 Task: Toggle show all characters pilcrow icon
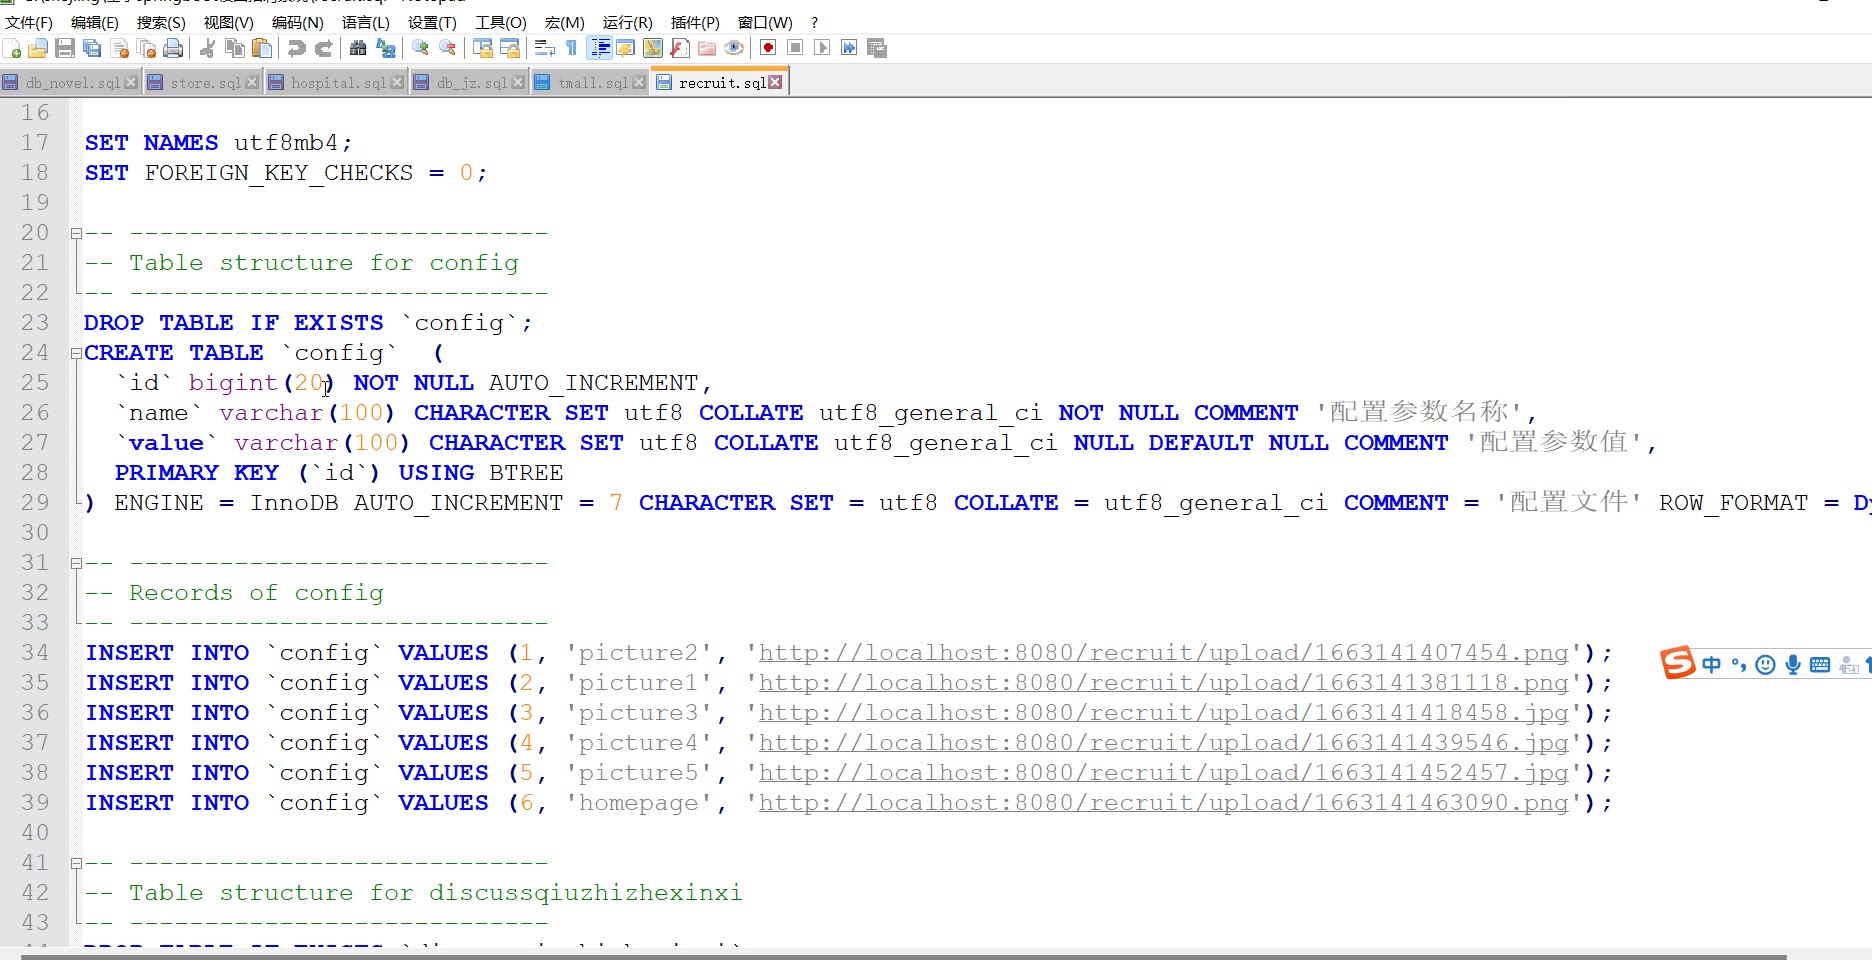571,48
